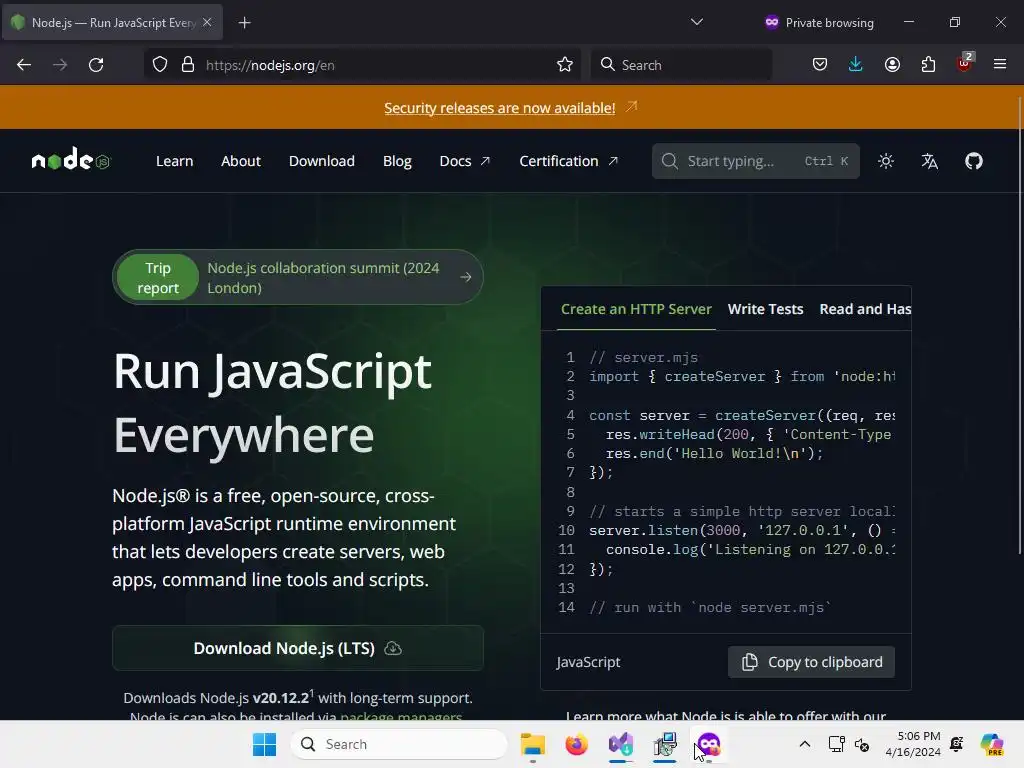Toggle the site light/dark theme sun icon
The height and width of the screenshot is (768, 1024).
[886, 161]
